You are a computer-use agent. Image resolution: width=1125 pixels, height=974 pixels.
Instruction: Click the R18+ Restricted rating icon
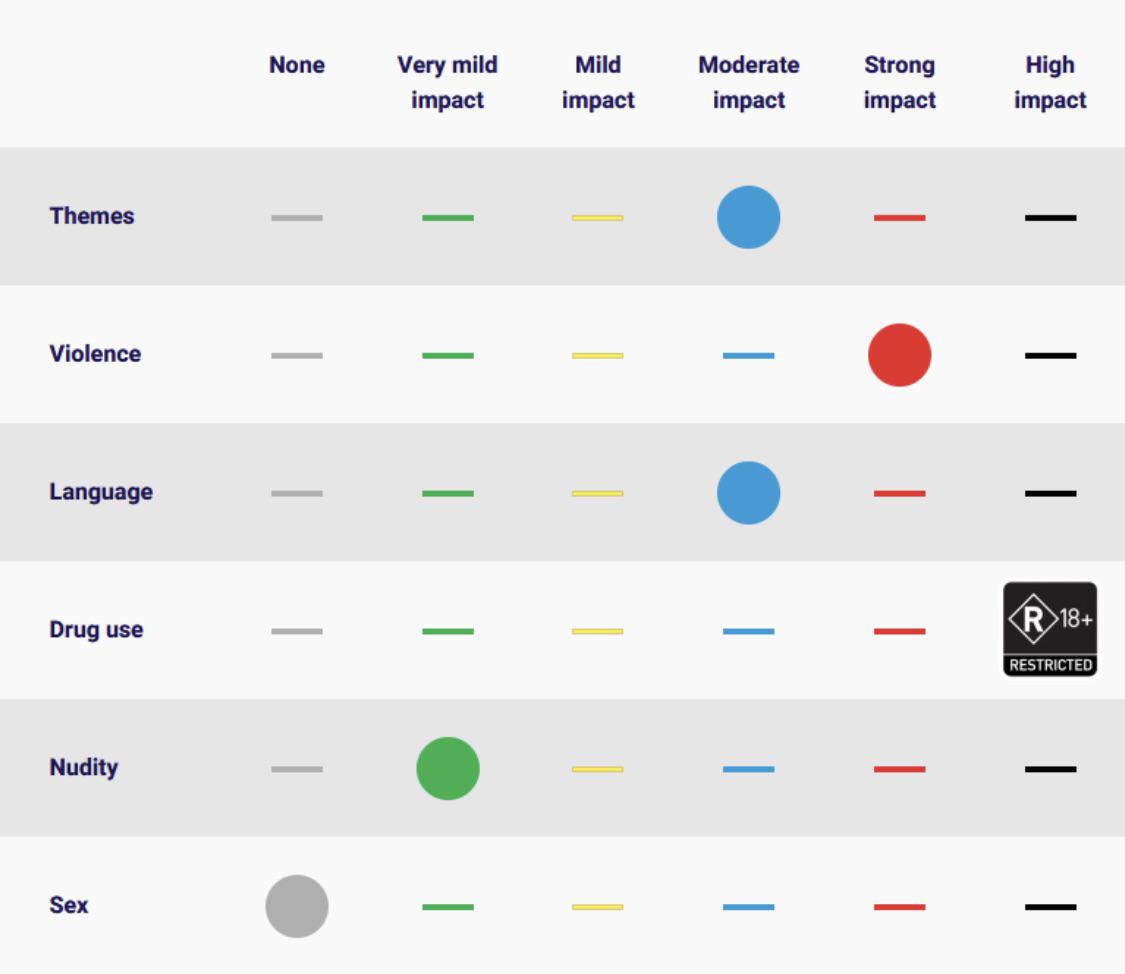click(x=1050, y=629)
